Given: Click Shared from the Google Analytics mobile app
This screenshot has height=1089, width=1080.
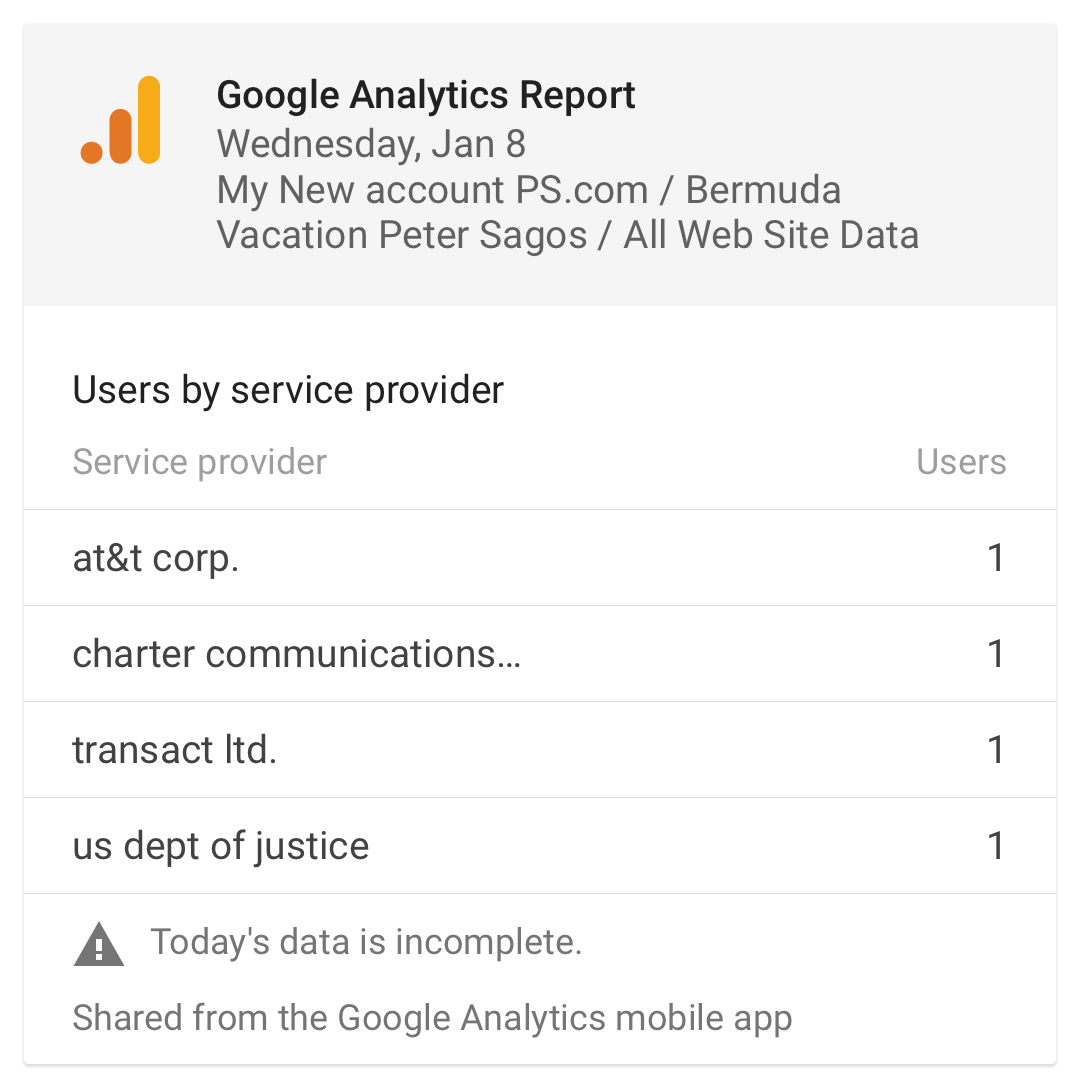Looking at the screenshot, I should (432, 1019).
